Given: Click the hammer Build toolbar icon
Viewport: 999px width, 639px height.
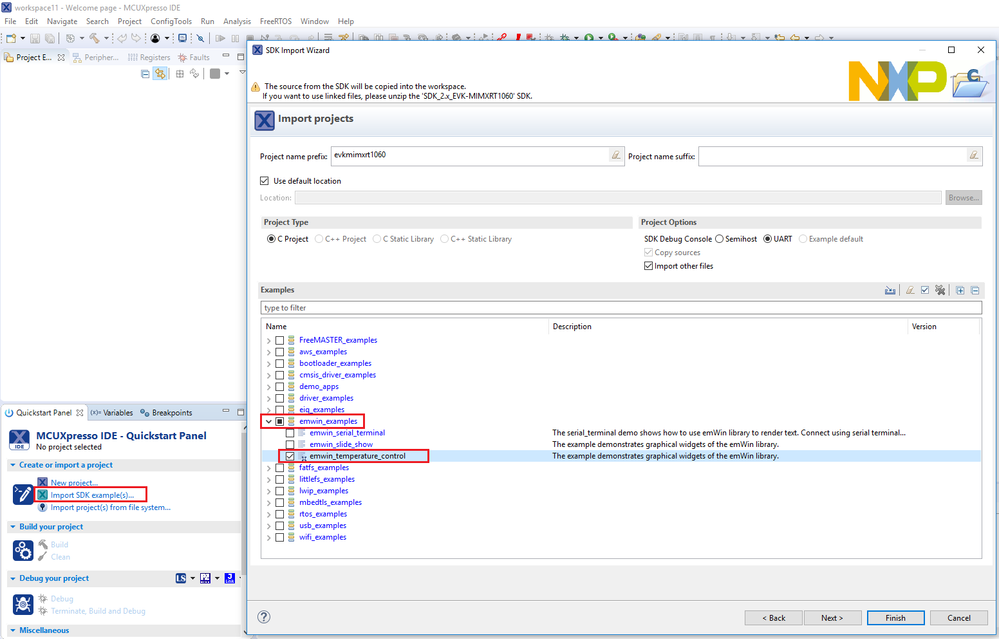Looking at the screenshot, I should coord(94,38).
